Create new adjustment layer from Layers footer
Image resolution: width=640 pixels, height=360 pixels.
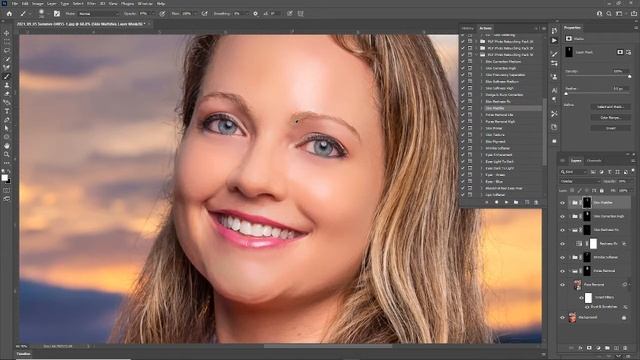click(598, 348)
